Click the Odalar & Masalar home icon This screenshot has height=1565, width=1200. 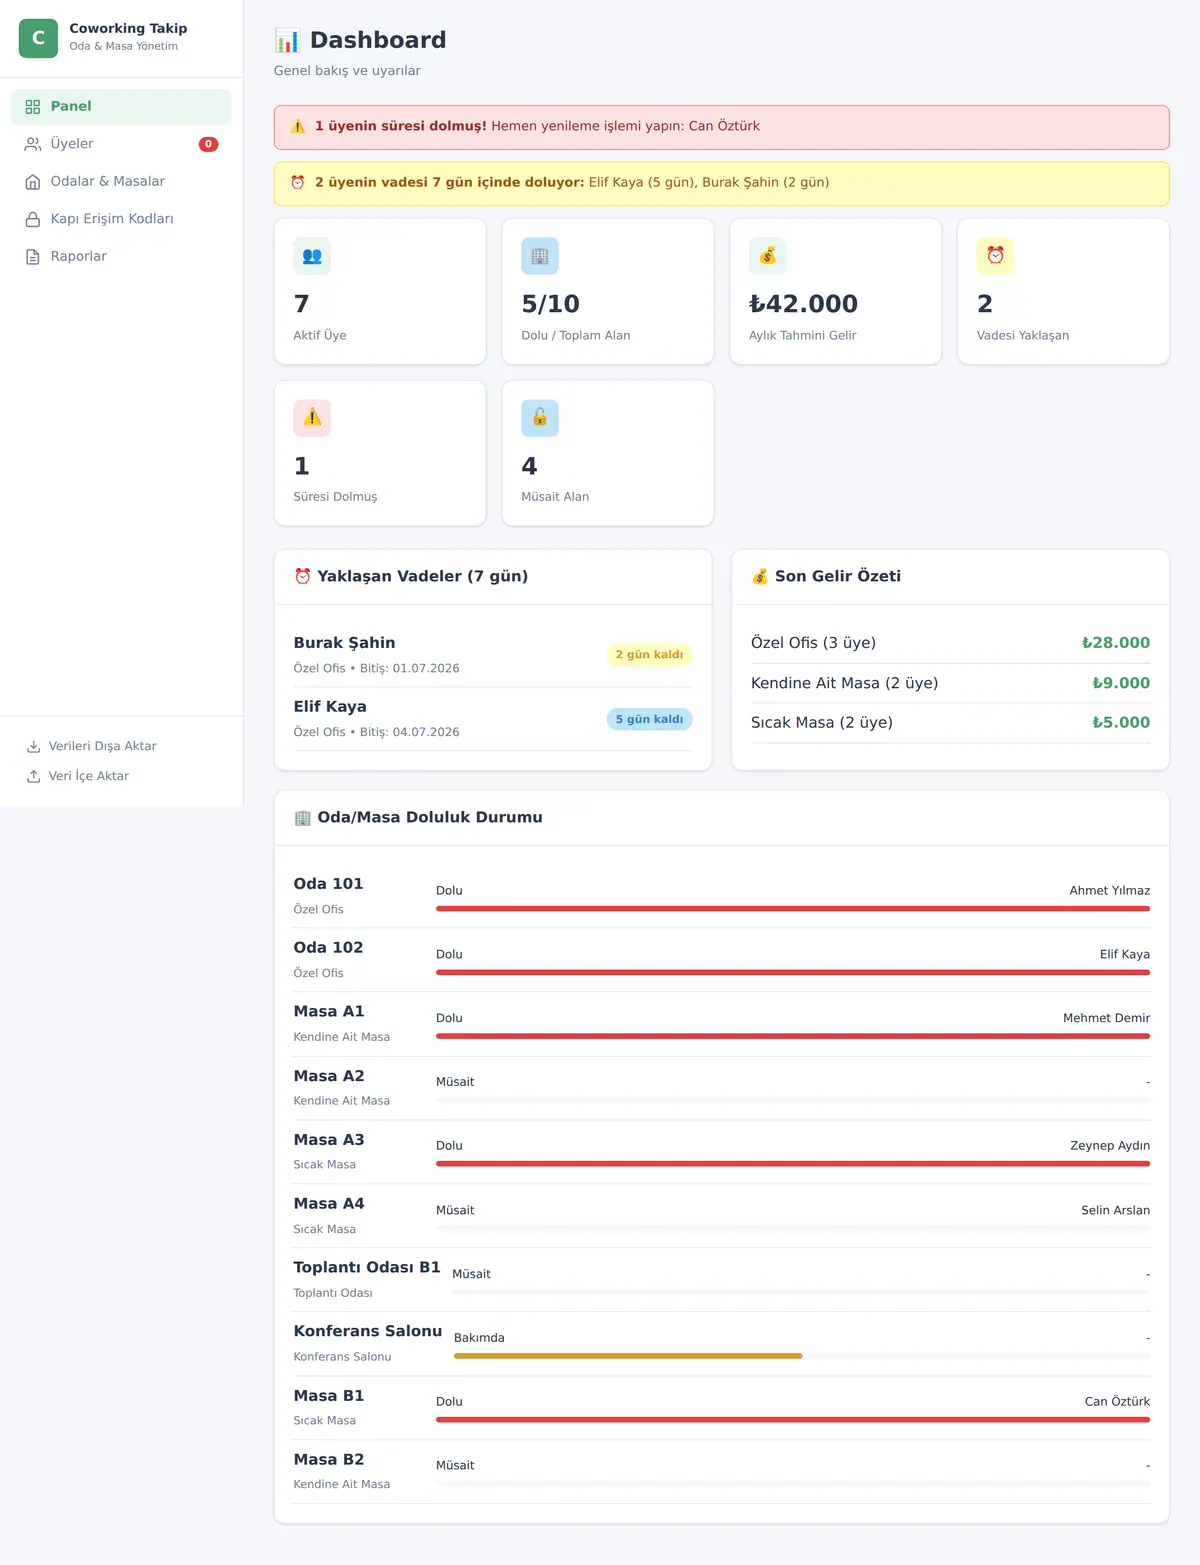tap(33, 182)
